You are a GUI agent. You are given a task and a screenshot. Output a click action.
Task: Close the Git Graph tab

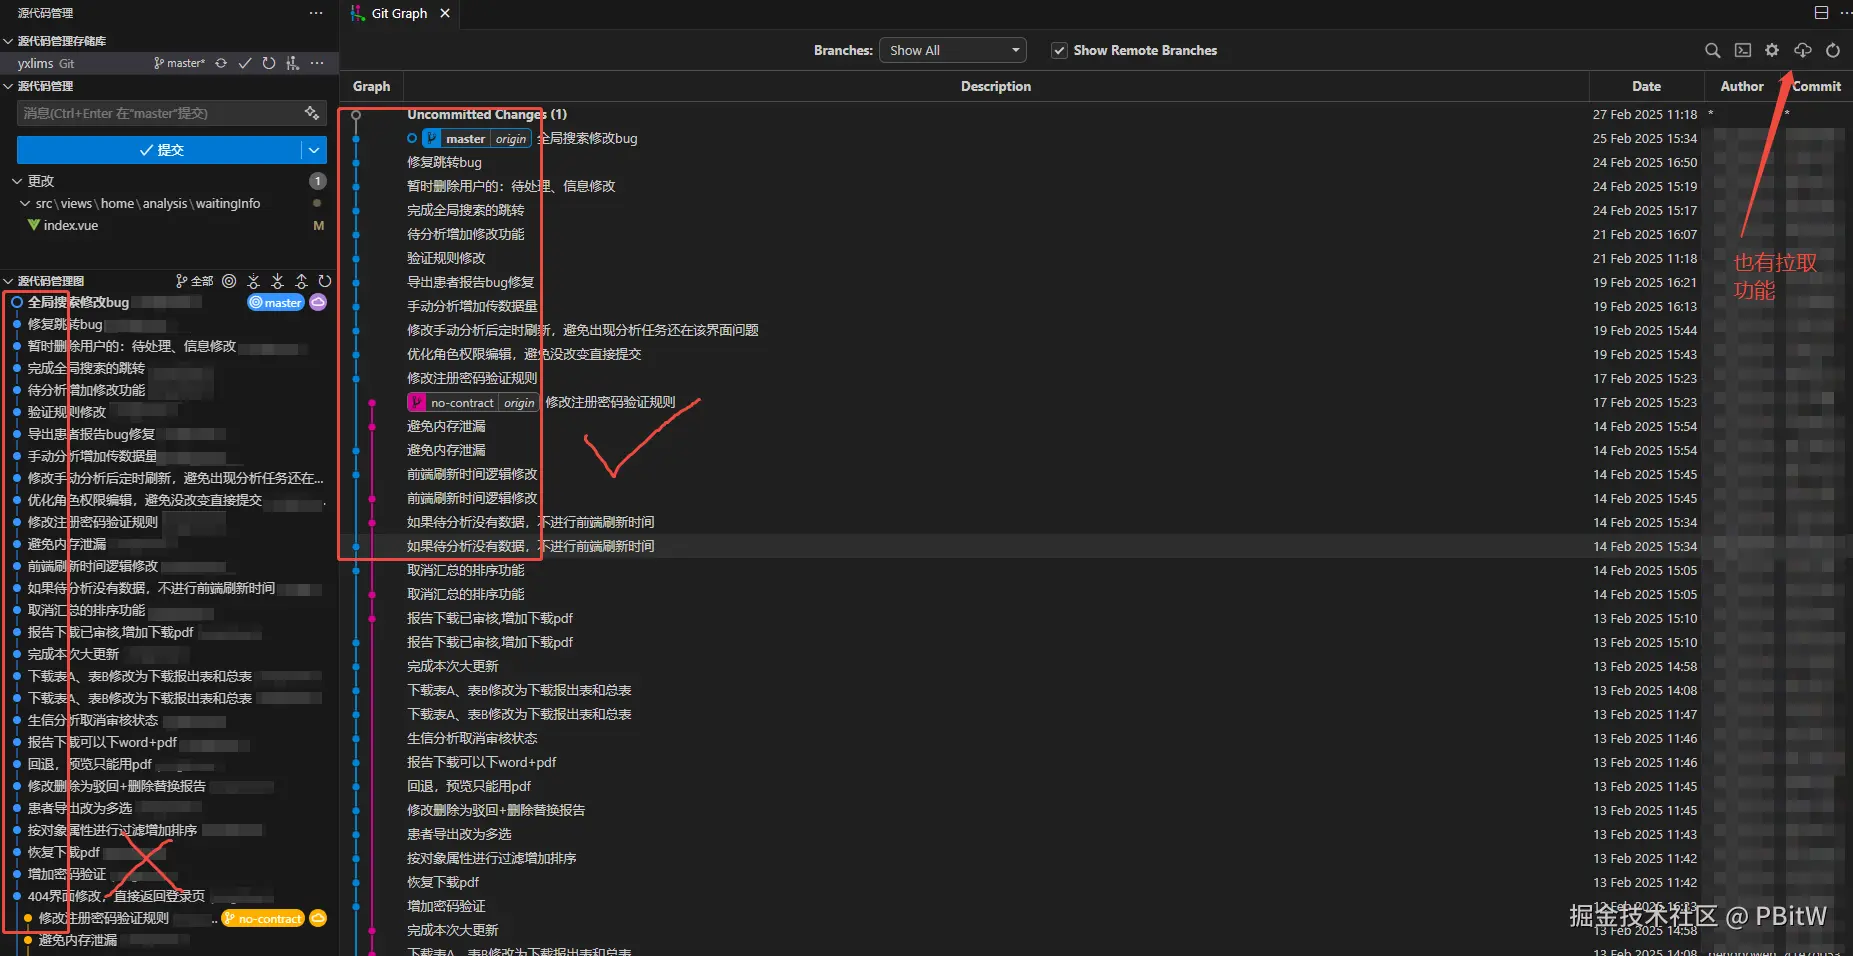445,13
